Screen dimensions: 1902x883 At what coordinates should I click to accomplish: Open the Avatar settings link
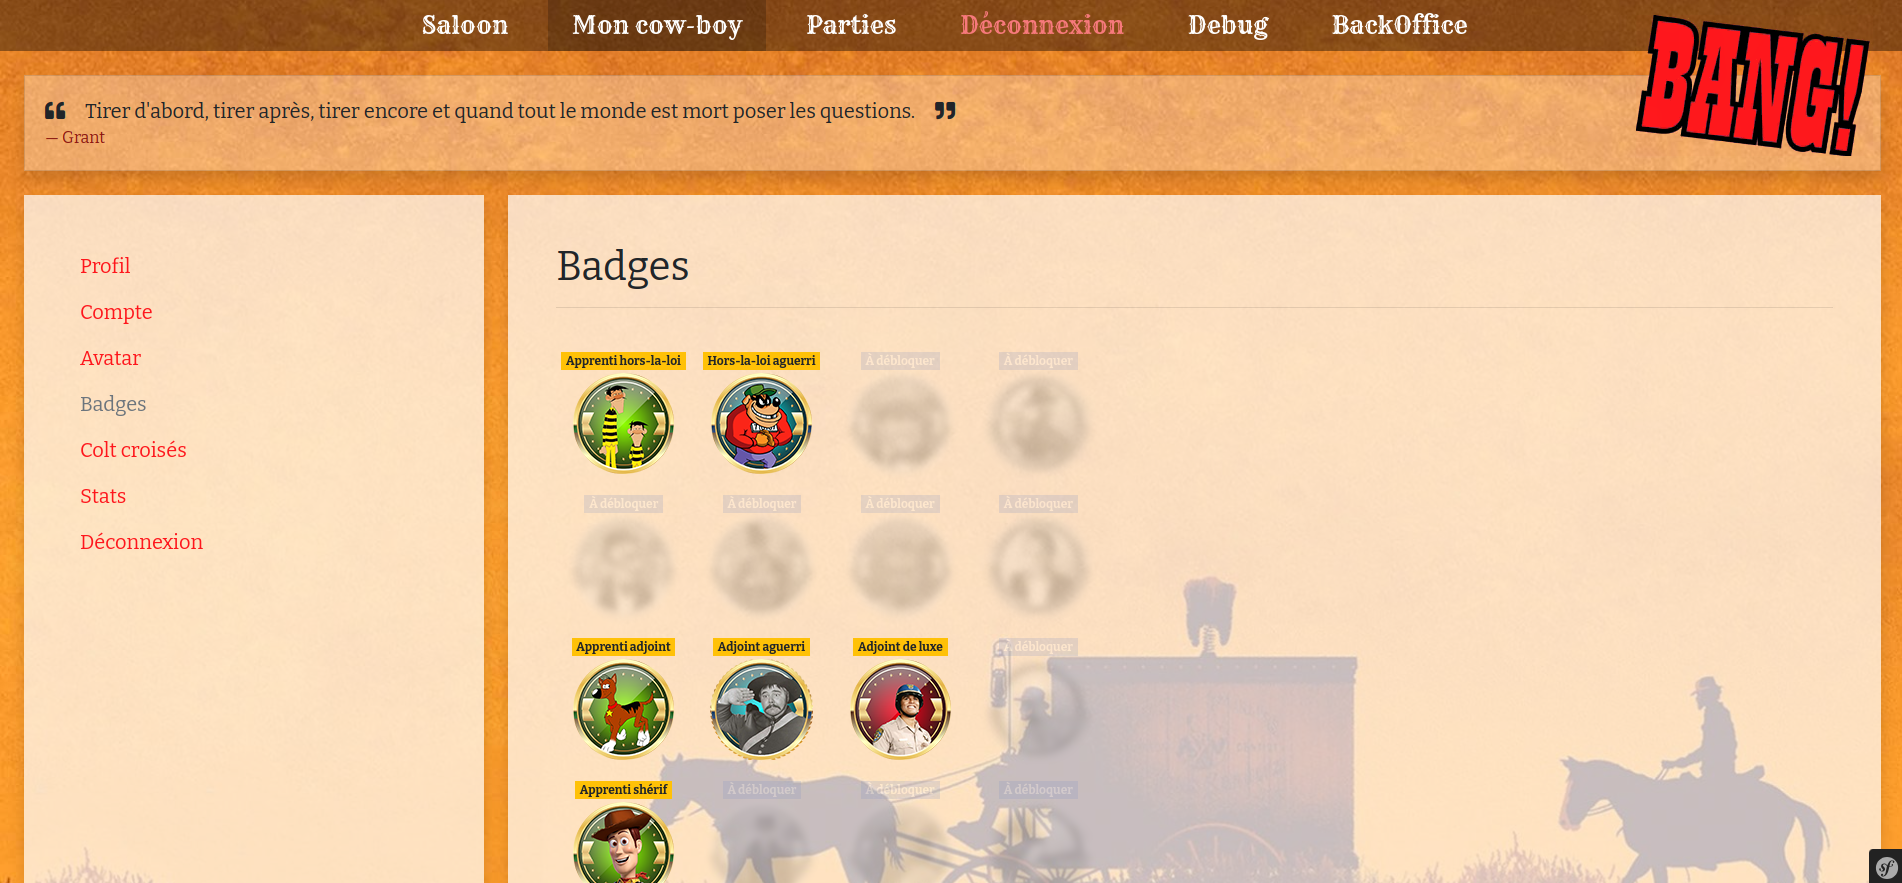tap(110, 358)
